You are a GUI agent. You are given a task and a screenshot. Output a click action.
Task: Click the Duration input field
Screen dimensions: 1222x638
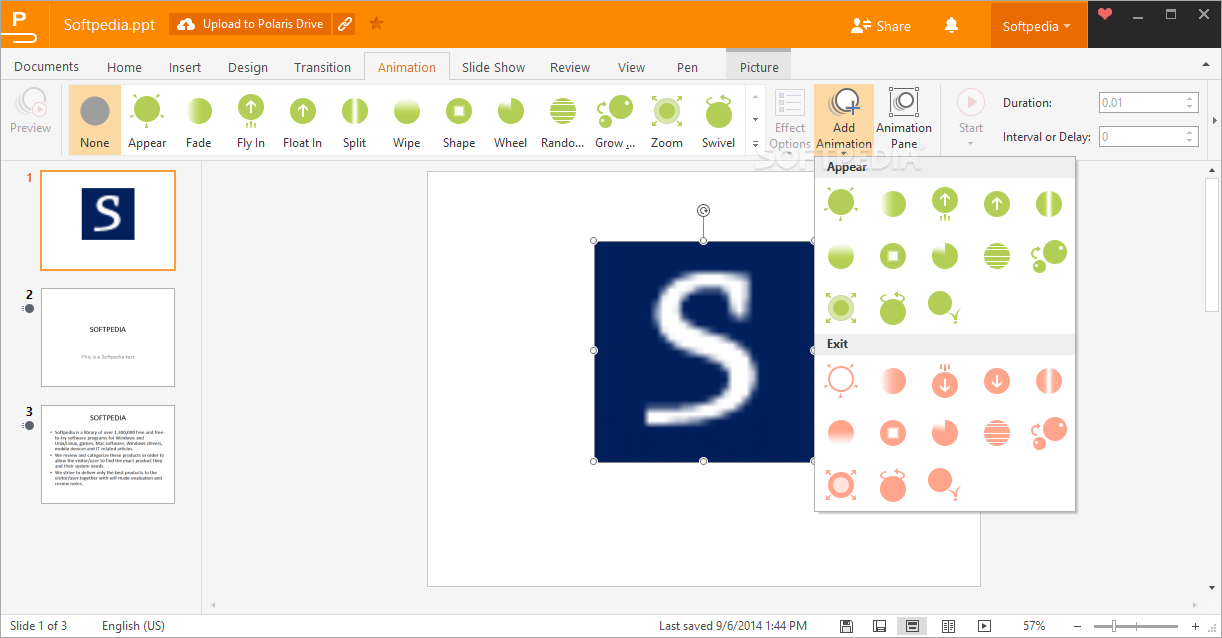pos(1141,102)
